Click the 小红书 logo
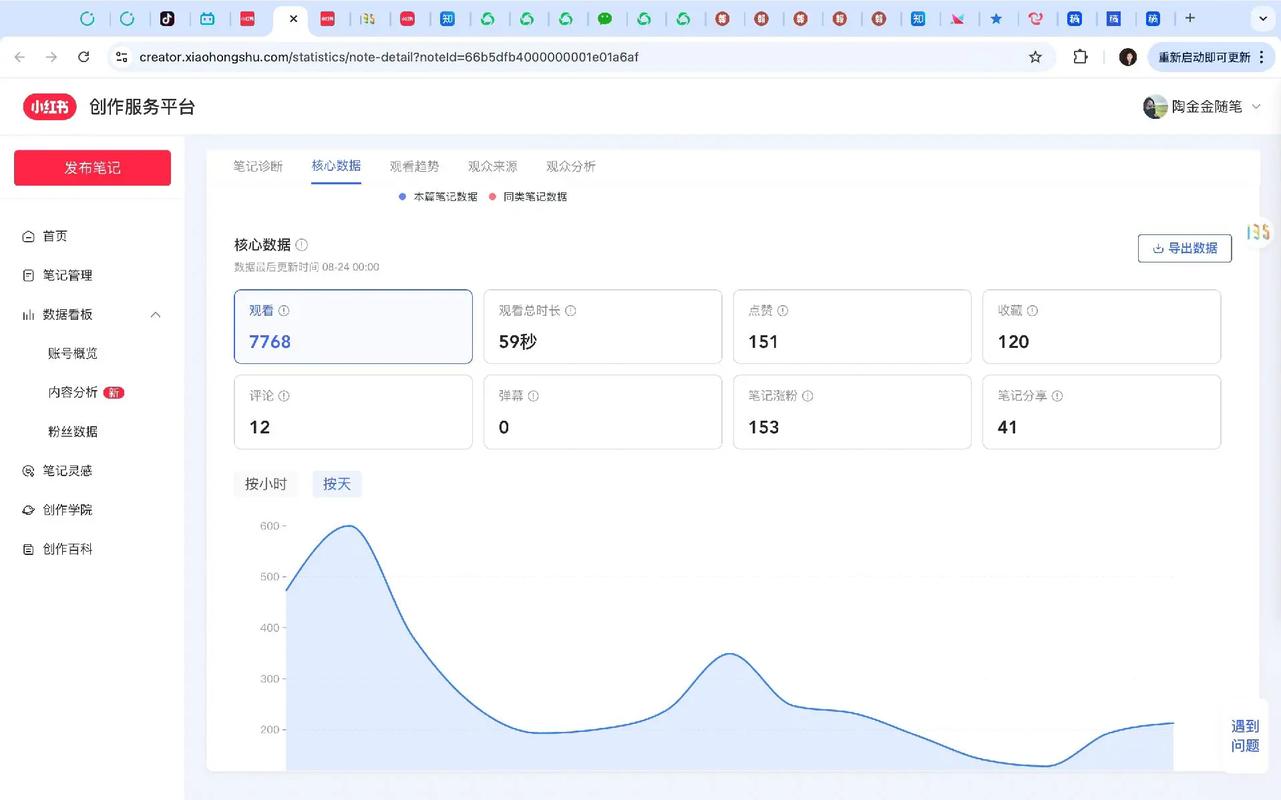 point(49,107)
